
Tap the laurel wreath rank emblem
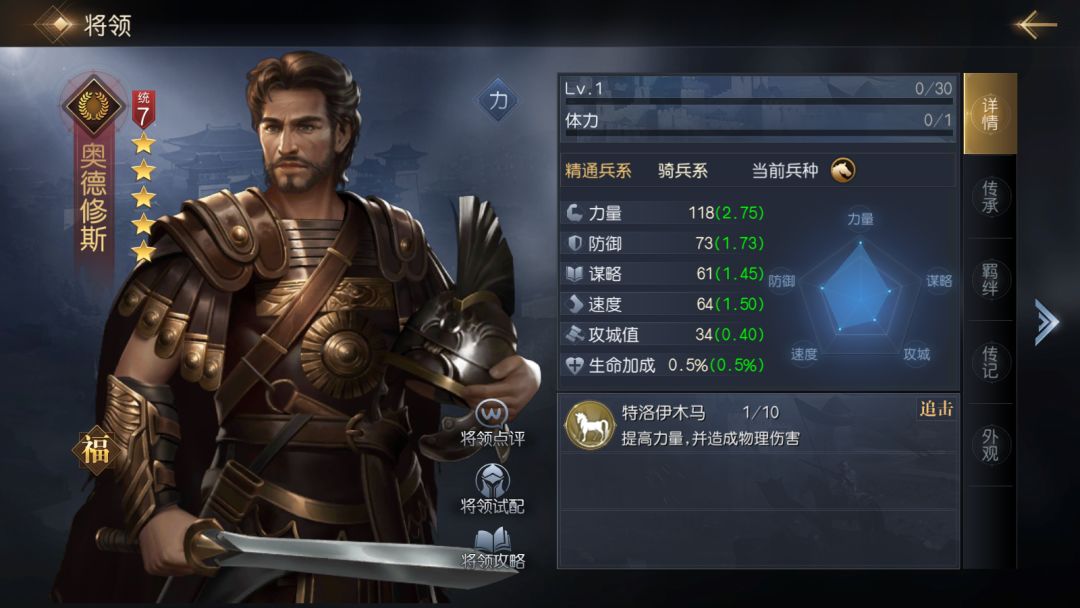[93, 105]
